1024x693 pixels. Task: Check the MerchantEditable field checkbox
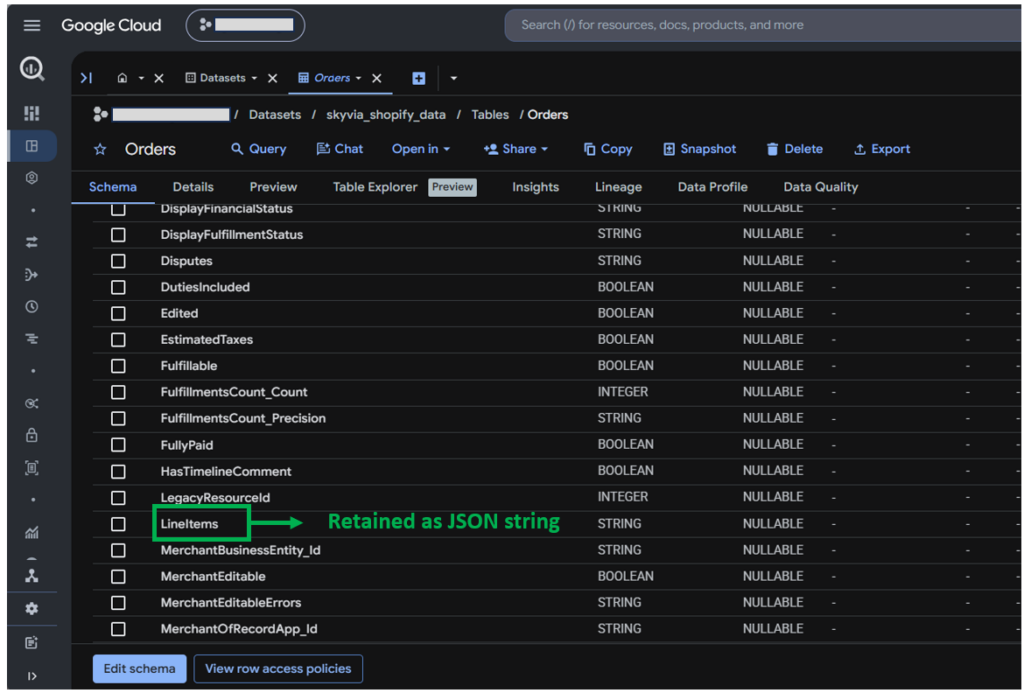click(118, 577)
